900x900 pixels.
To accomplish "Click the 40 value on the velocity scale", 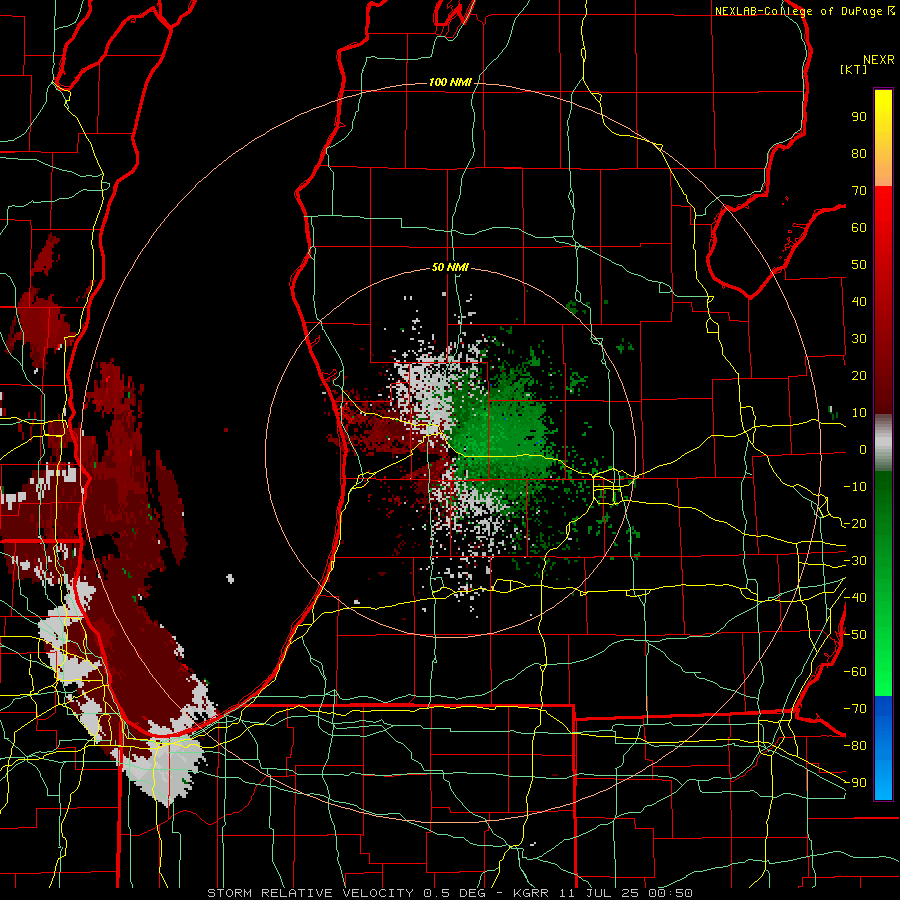I will (859, 302).
